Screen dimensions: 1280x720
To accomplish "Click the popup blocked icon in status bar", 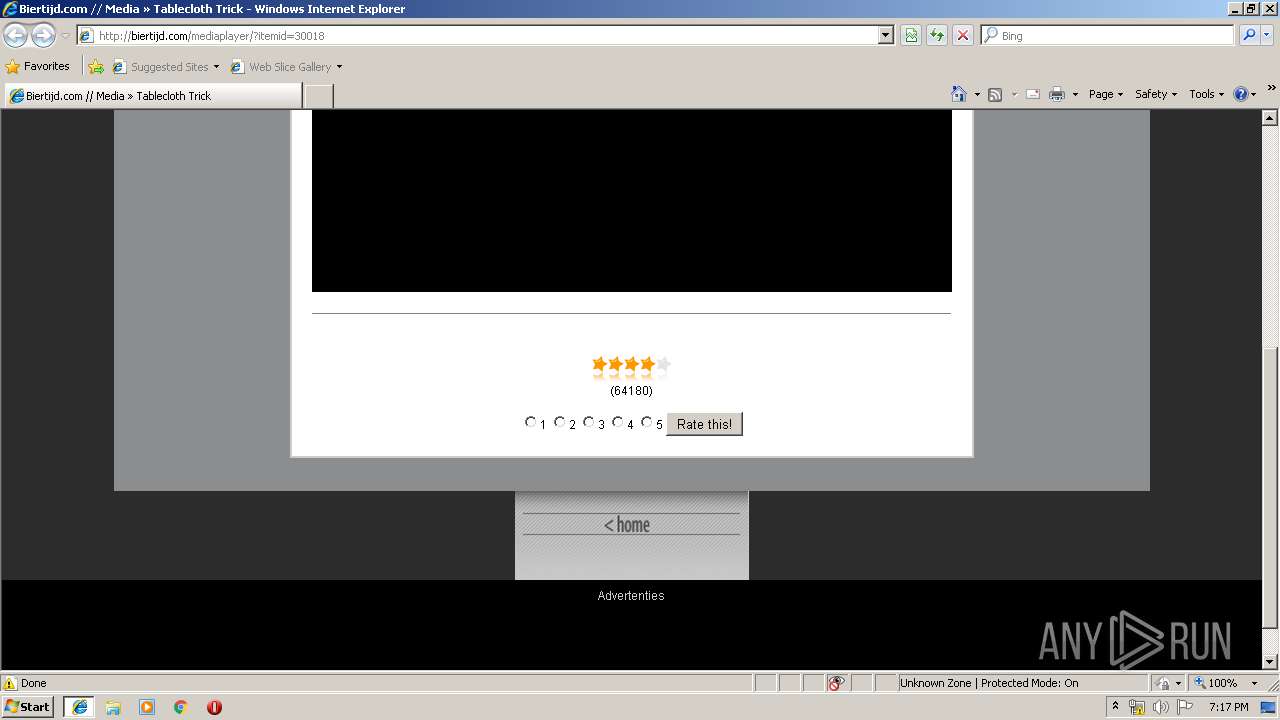I will 836,683.
